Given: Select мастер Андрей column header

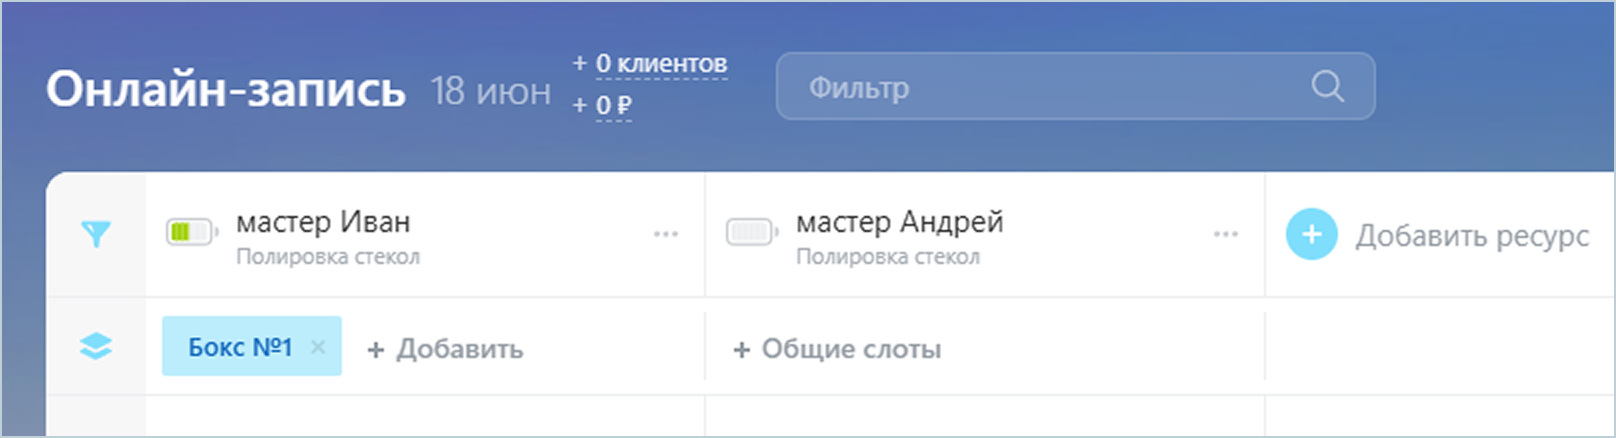Looking at the screenshot, I should 899,222.
